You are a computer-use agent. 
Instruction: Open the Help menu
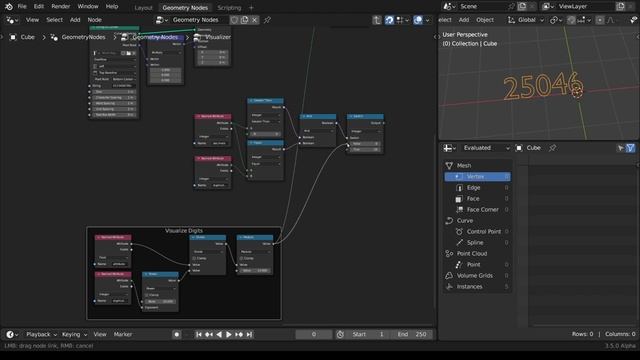pos(112,7)
